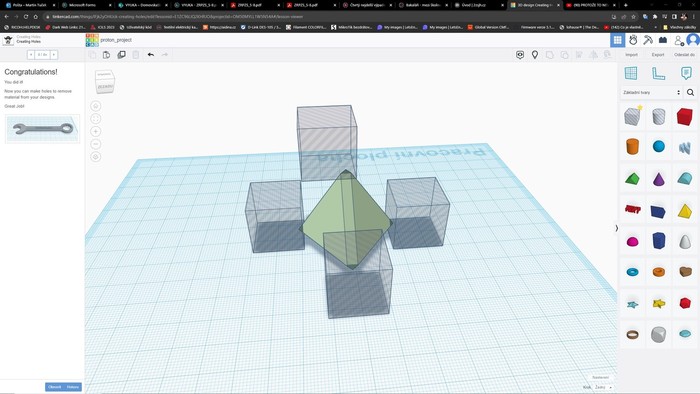Viewport: 700px width, 394px height.
Task: Click the Mirror tool icon
Action: coord(593,54)
